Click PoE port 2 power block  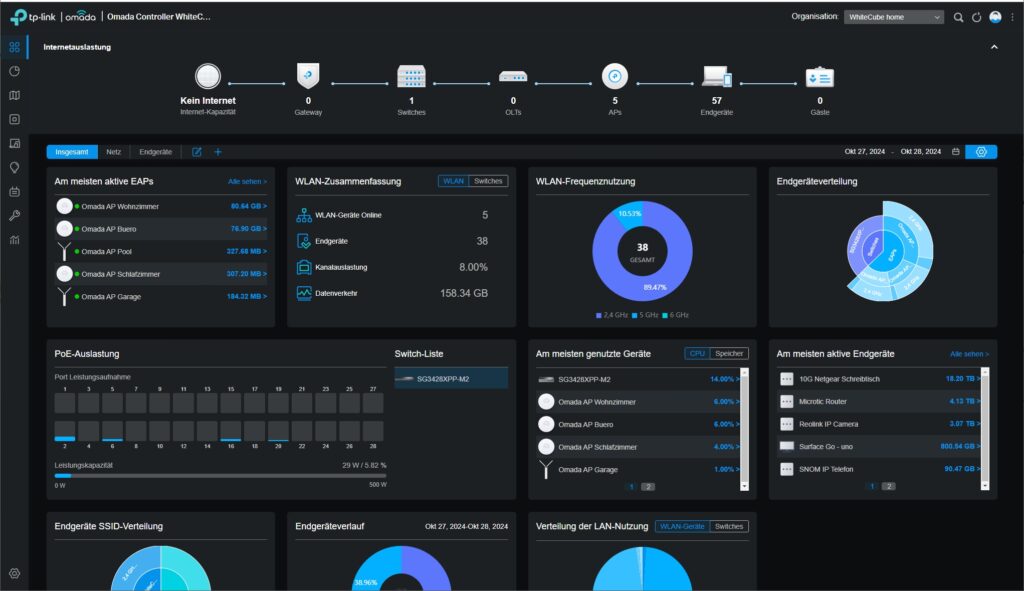tap(65, 431)
